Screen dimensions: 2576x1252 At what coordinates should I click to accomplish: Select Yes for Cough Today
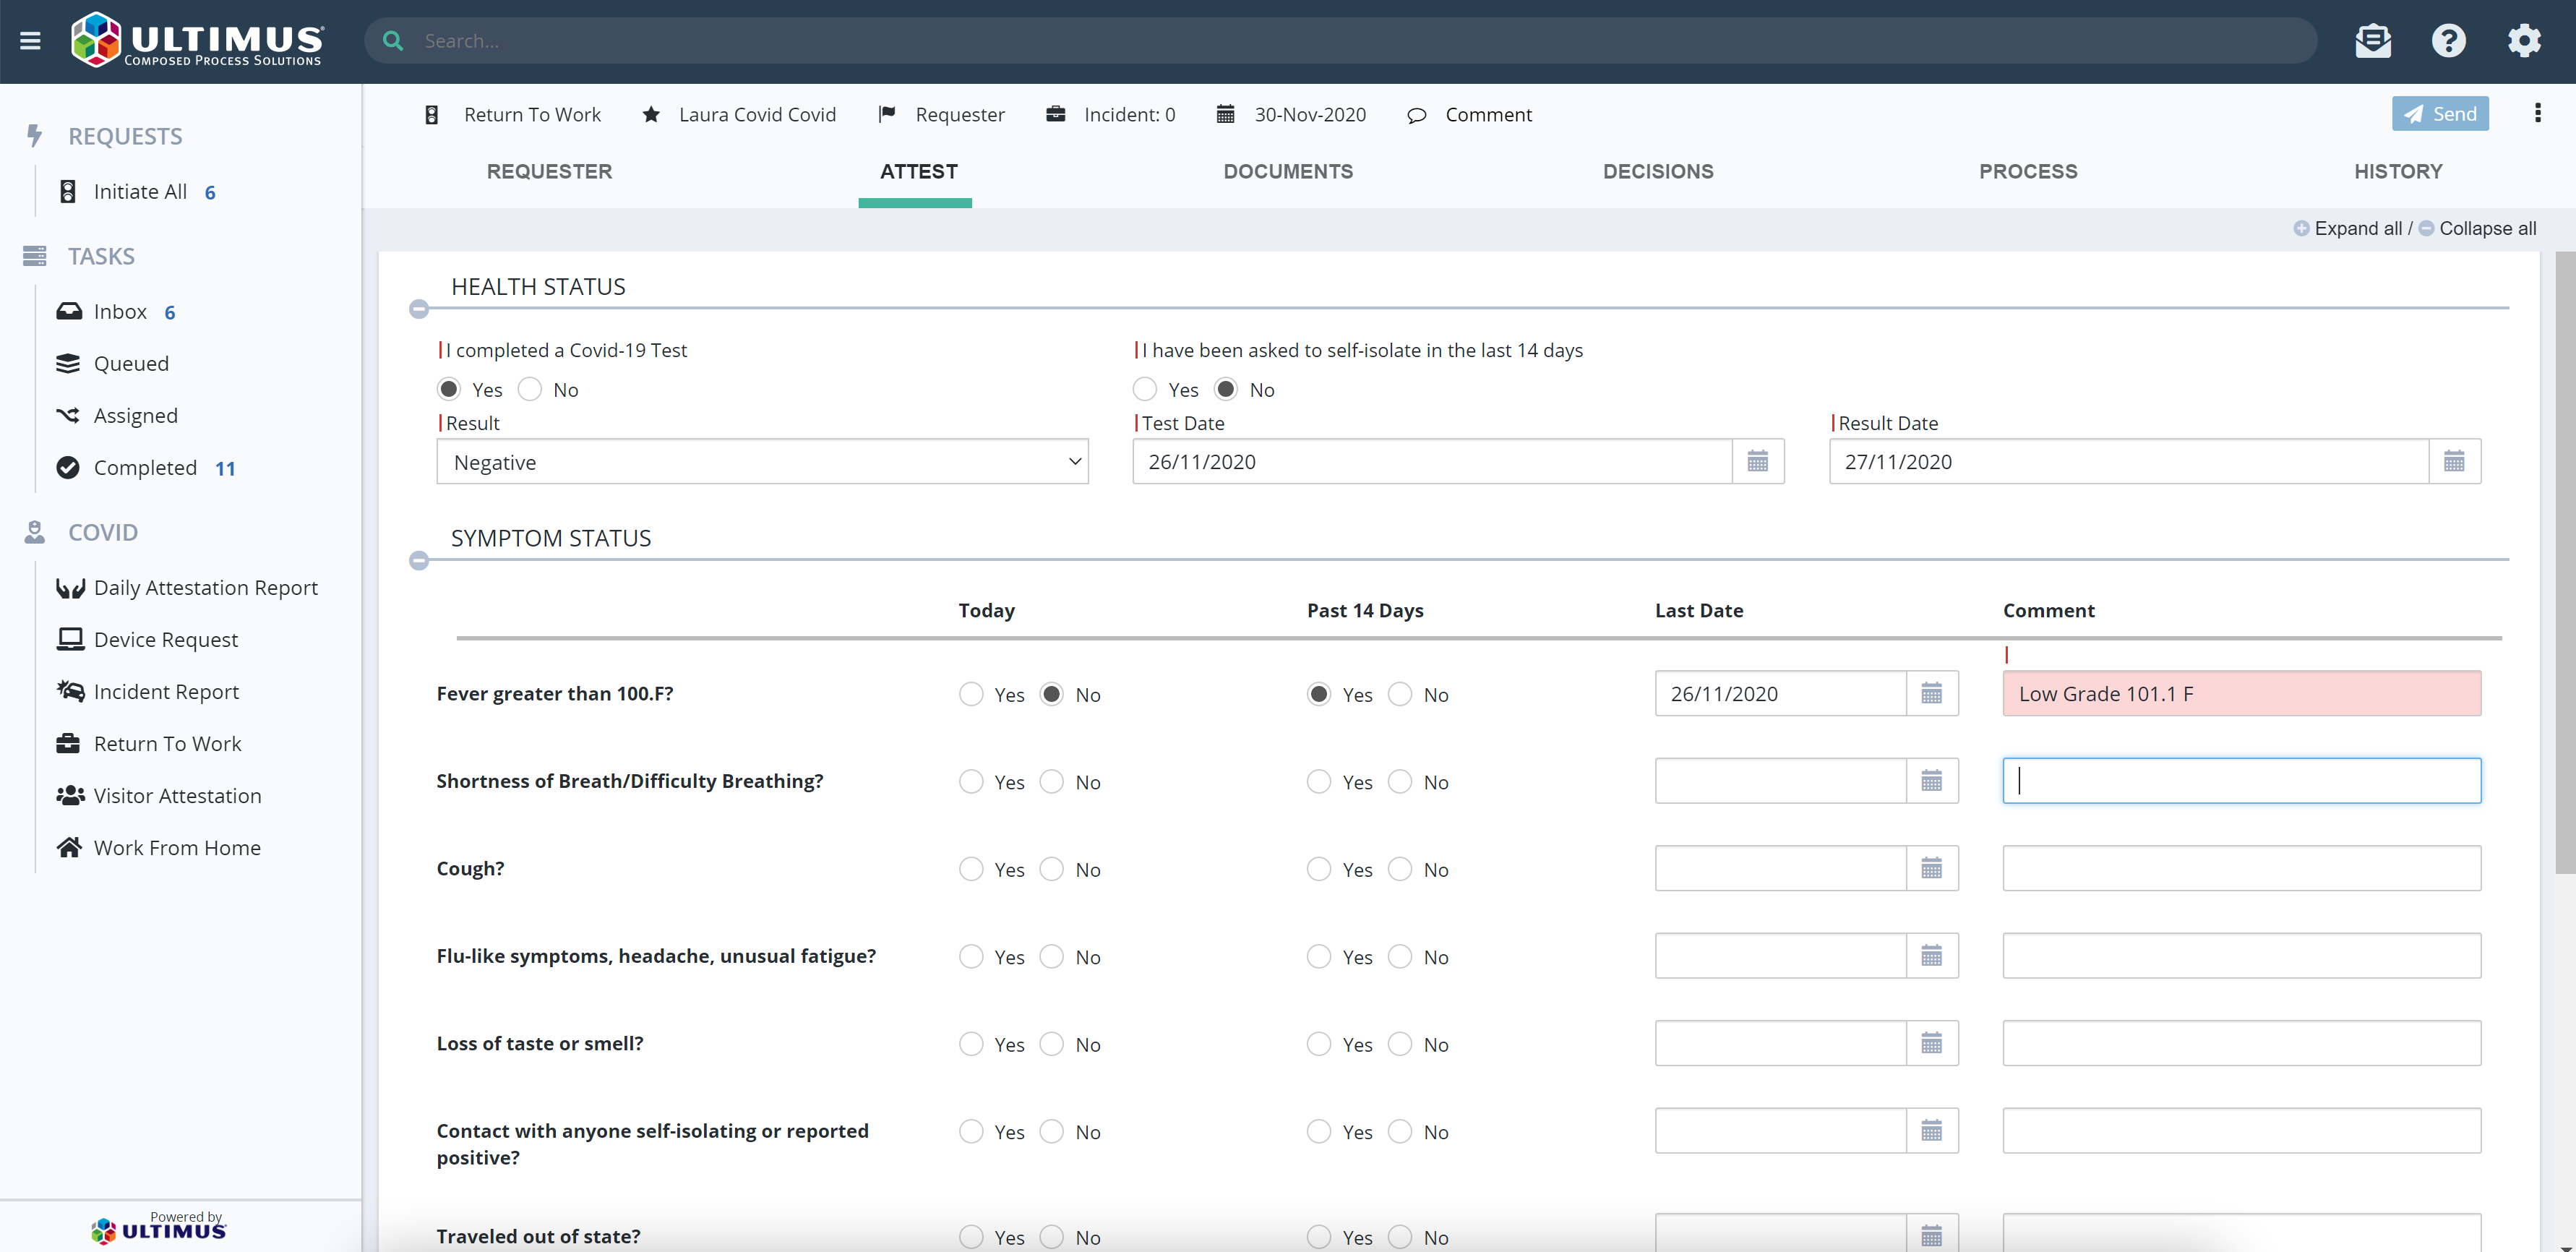click(971, 870)
